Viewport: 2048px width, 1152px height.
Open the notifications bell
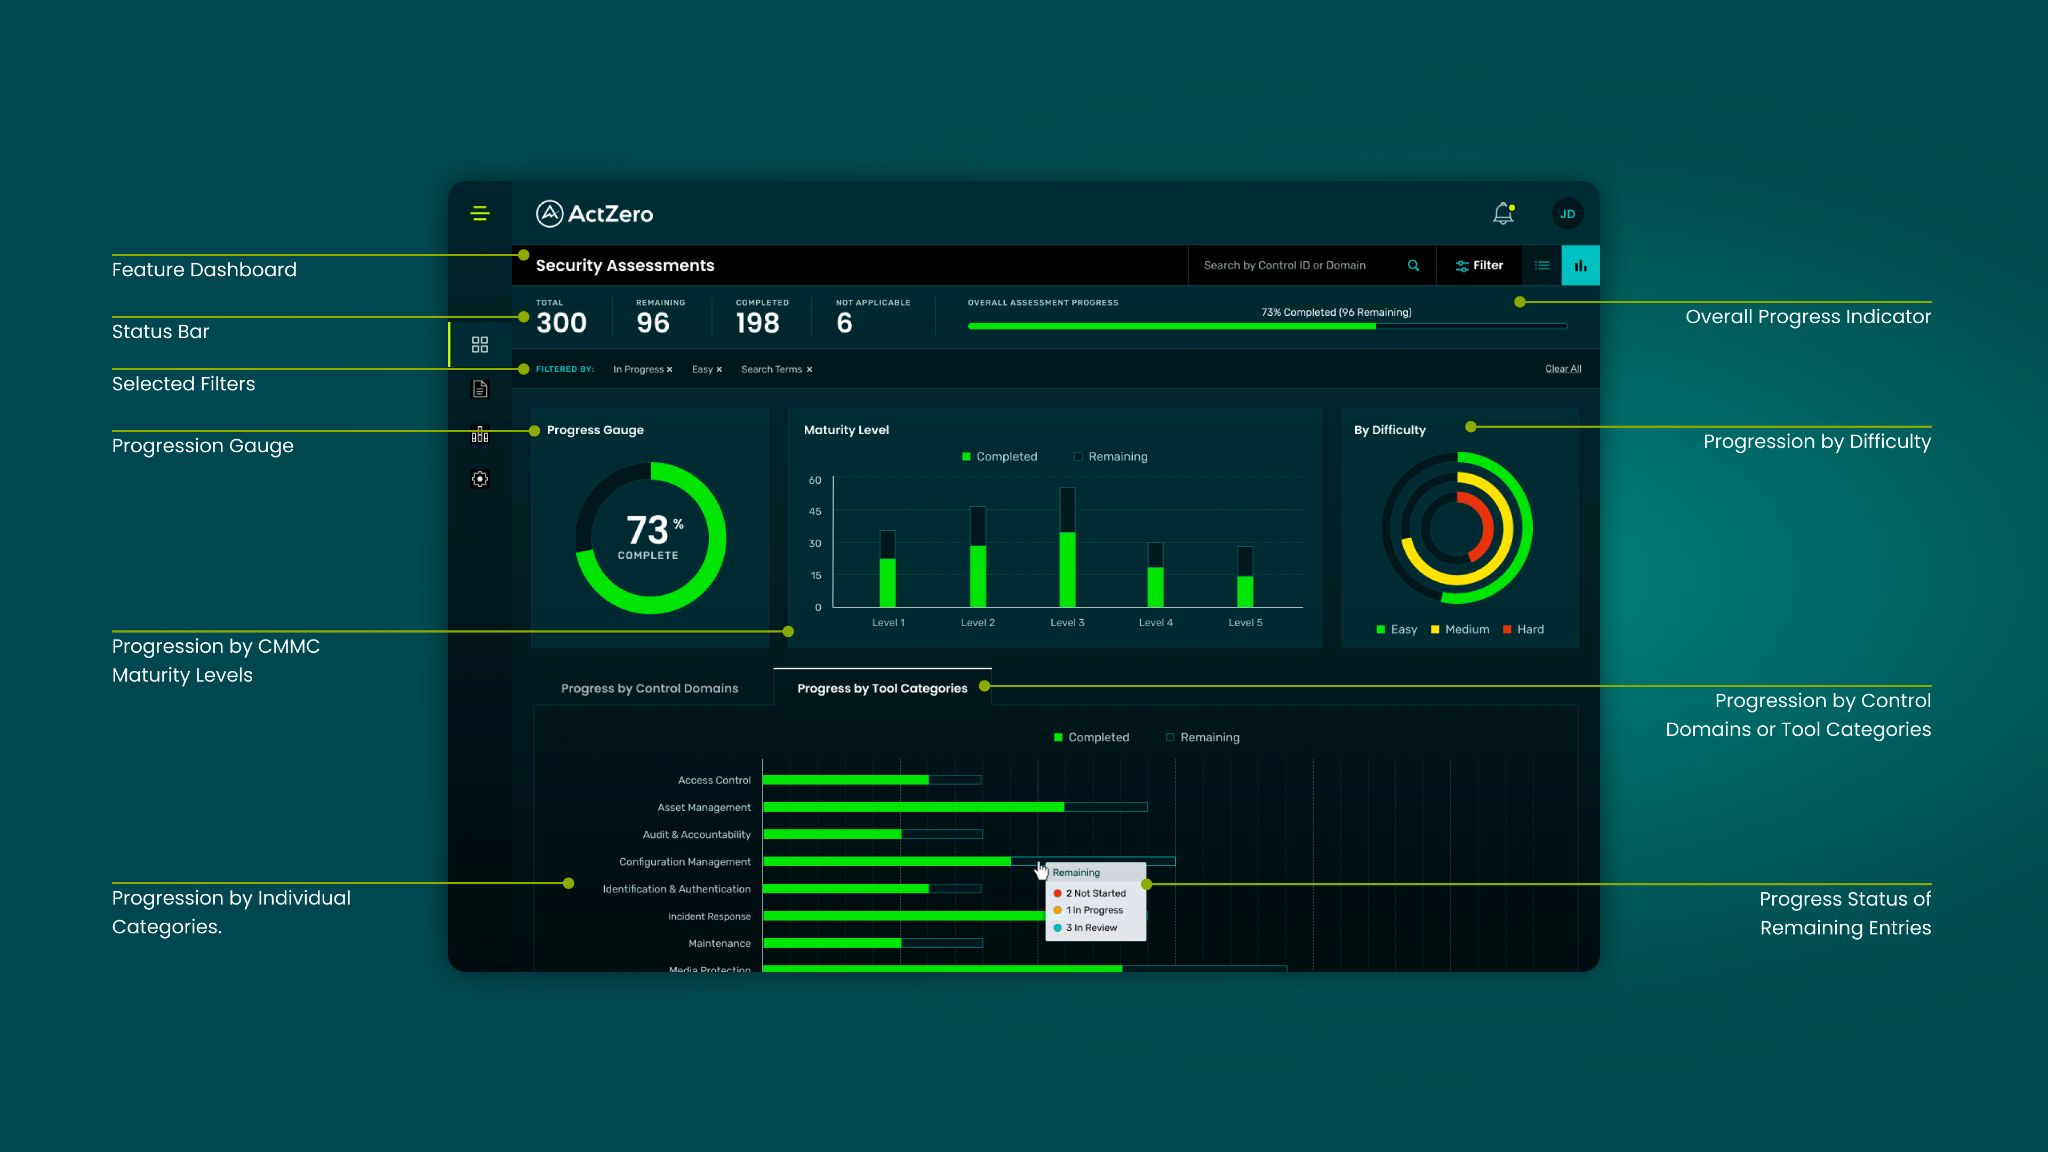[1503, 213]
